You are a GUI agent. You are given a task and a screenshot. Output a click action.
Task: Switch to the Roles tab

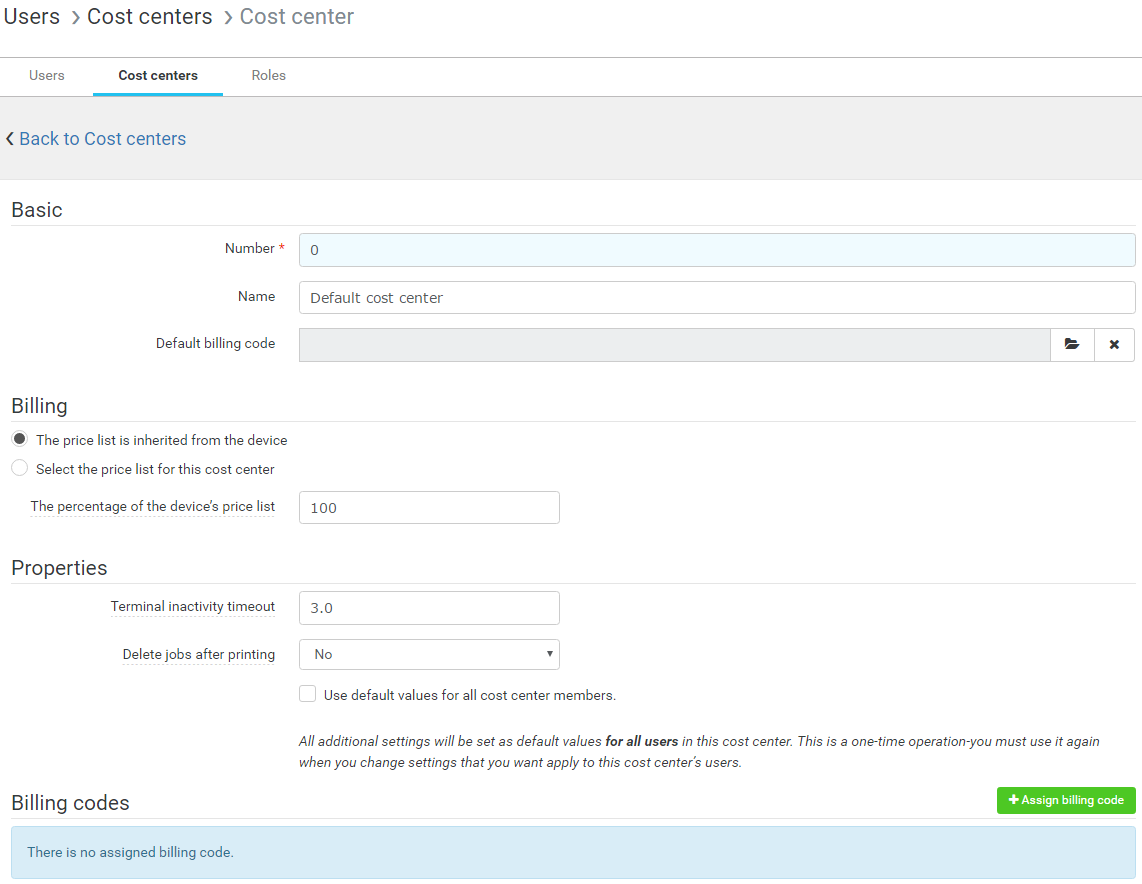pos(268,76)
